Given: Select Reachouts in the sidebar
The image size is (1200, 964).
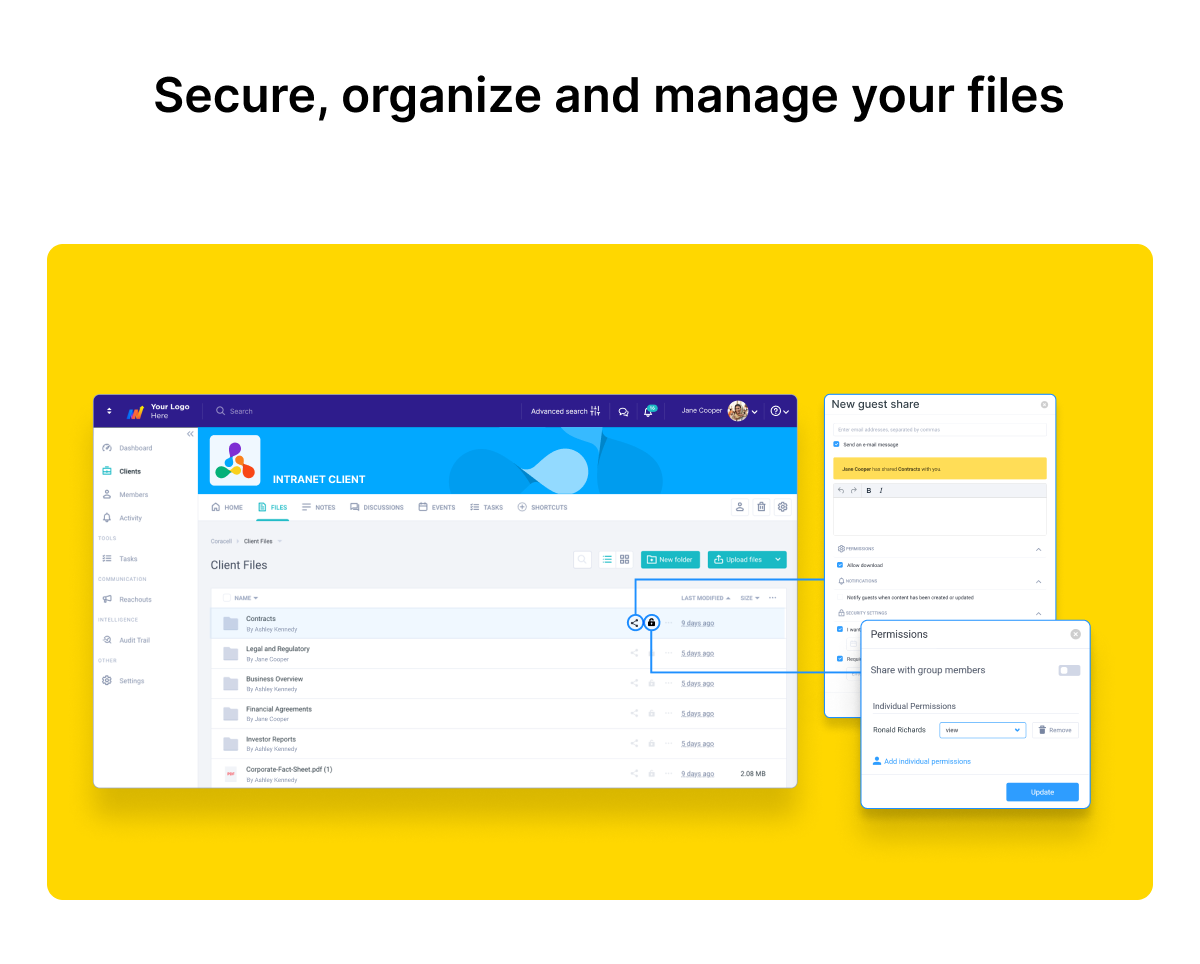Looking at the screenshot, I should coord(135,598).
